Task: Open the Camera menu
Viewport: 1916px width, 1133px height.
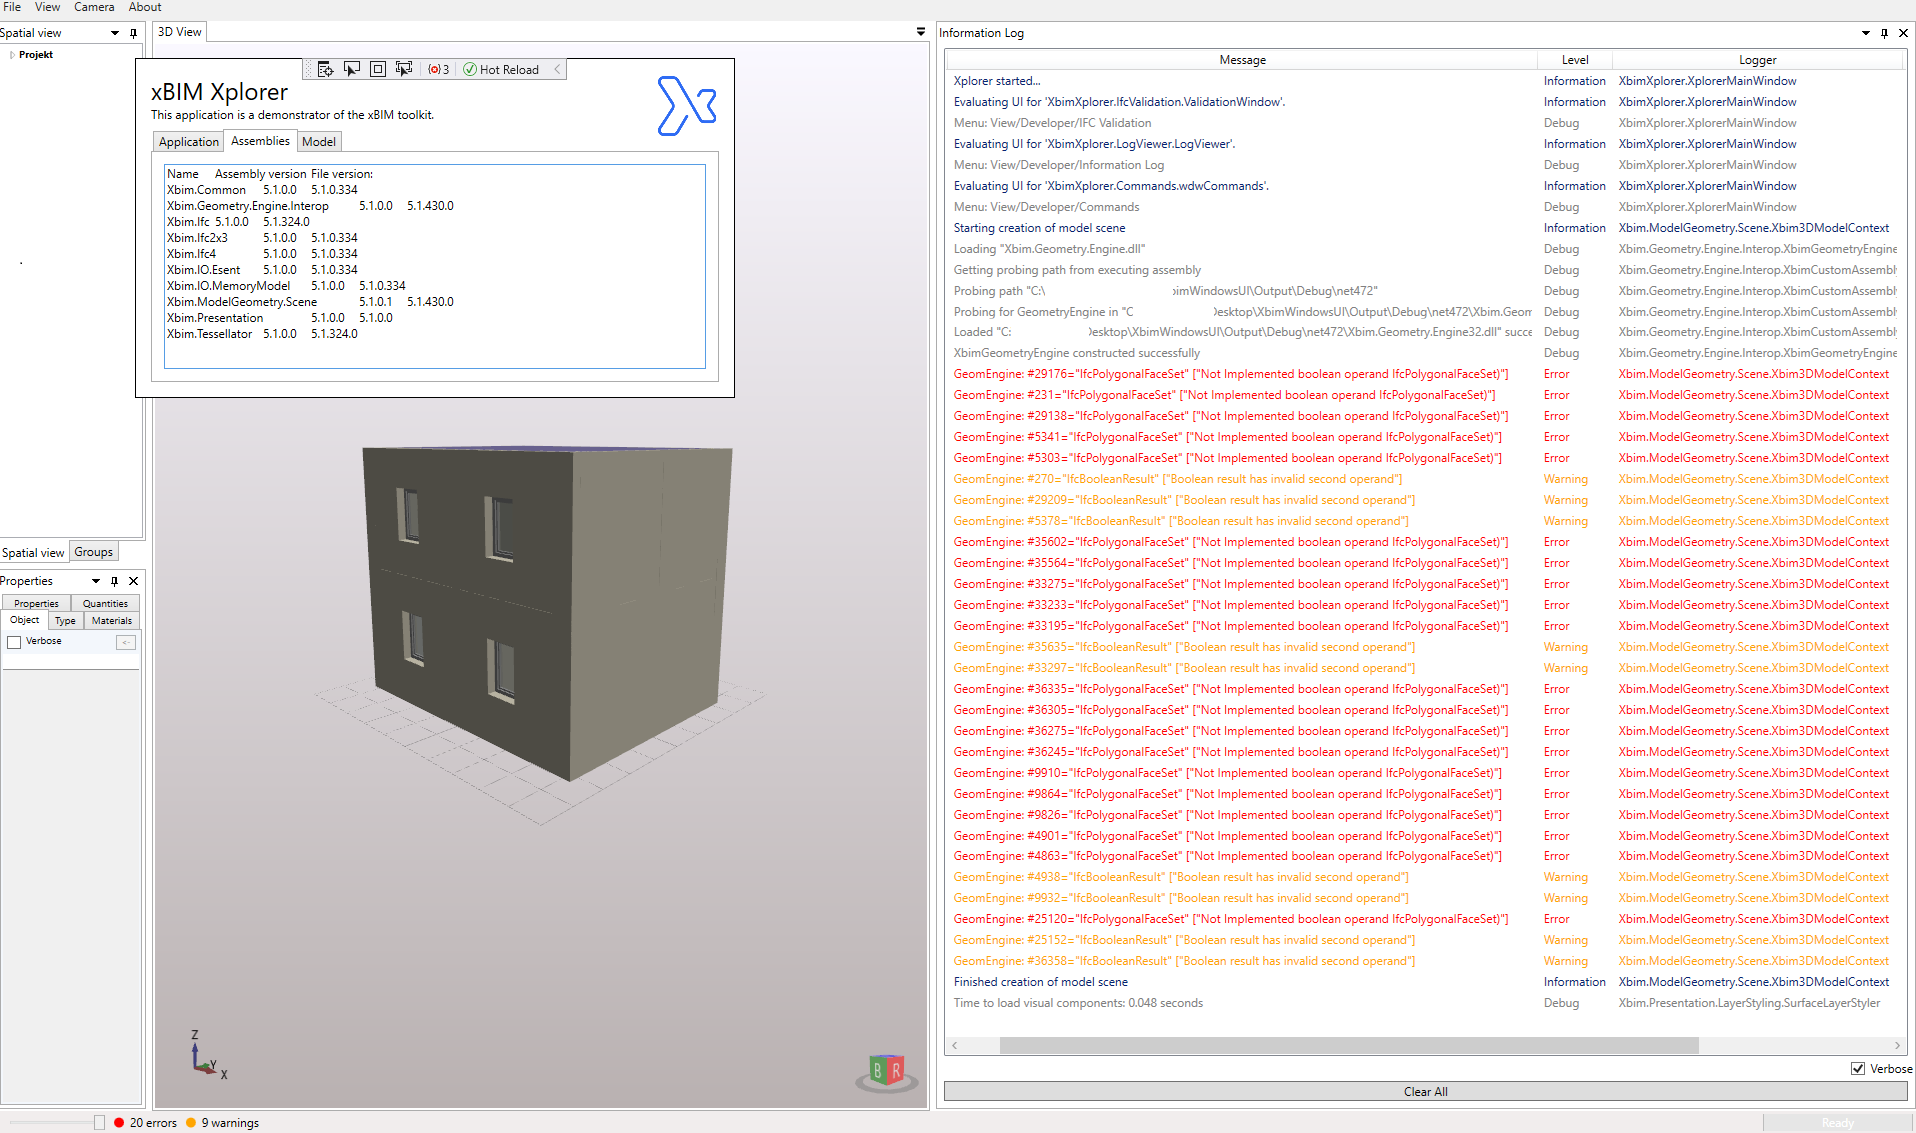Action: click(x=94, y=7)
